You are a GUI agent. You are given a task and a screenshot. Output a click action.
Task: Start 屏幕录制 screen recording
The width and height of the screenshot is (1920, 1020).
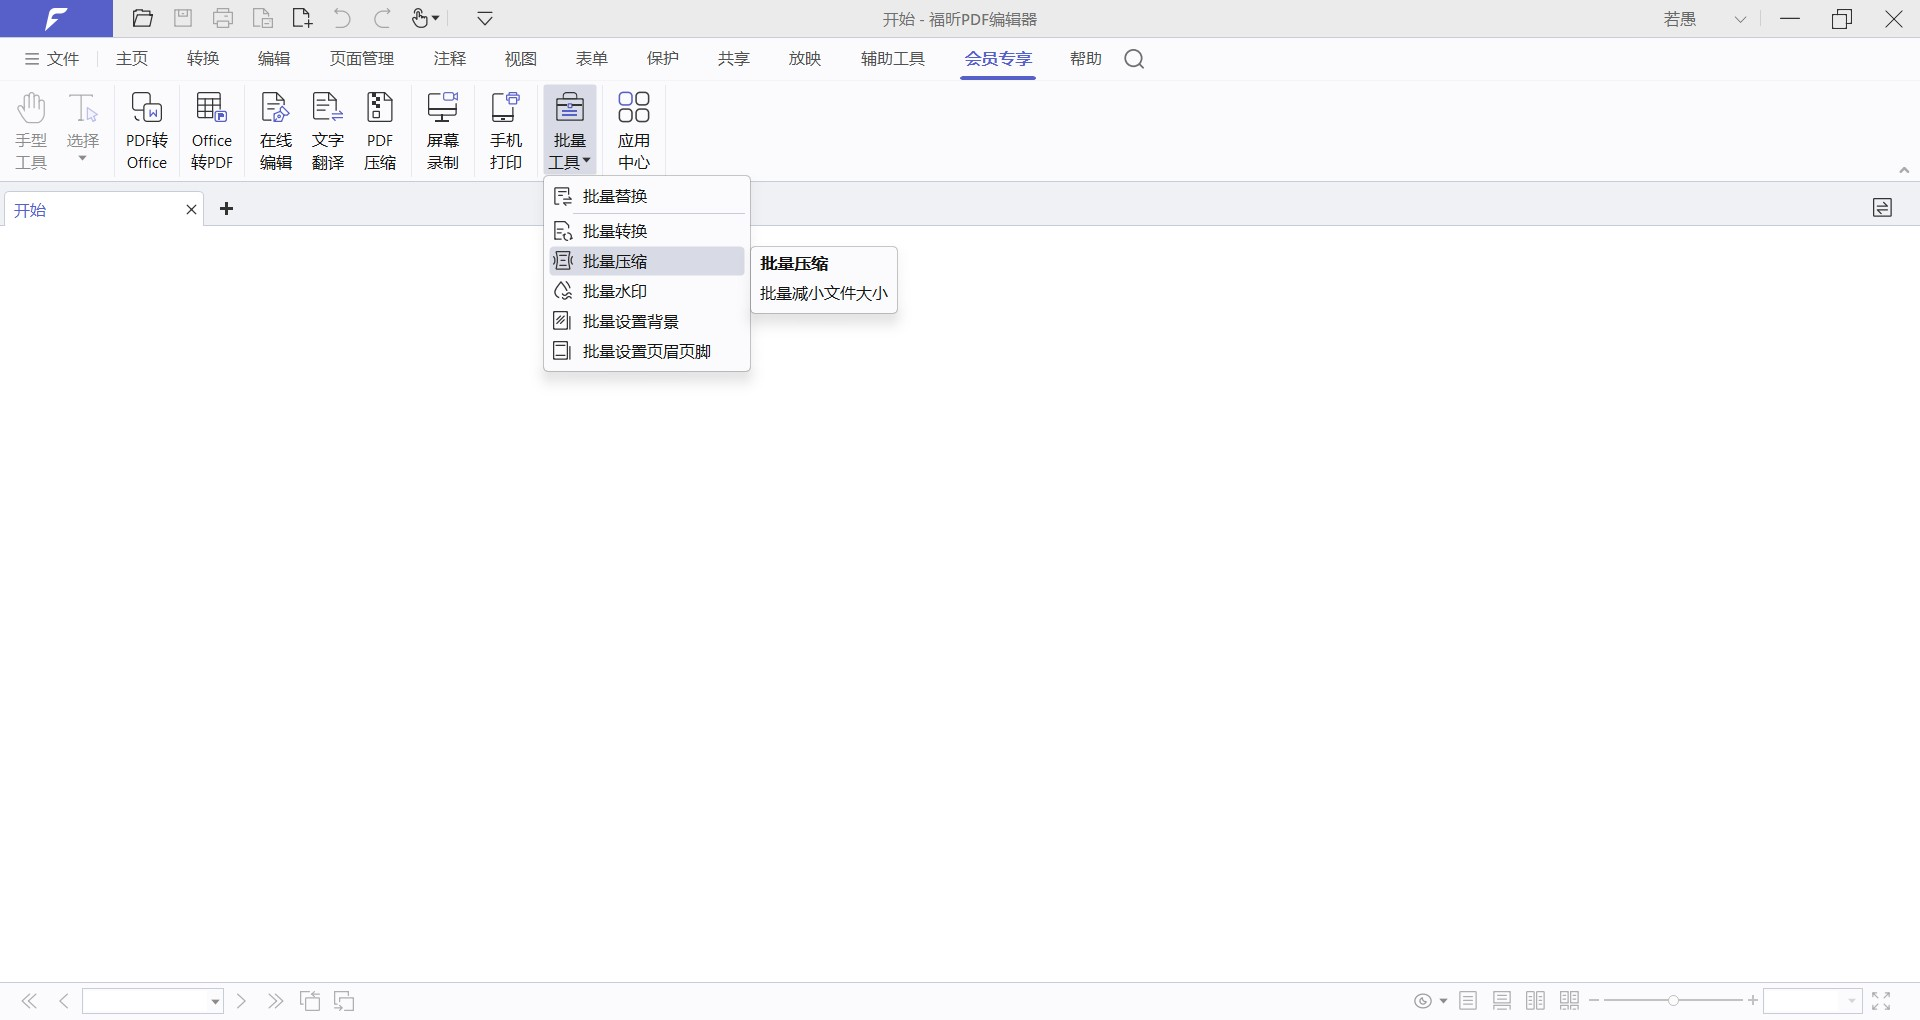pos(442,131)
